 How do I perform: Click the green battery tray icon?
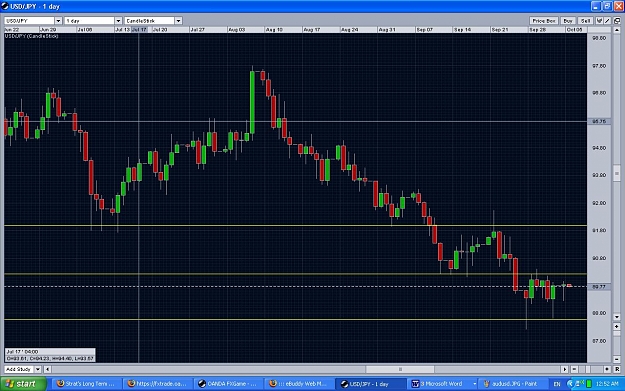pos(589,384)
